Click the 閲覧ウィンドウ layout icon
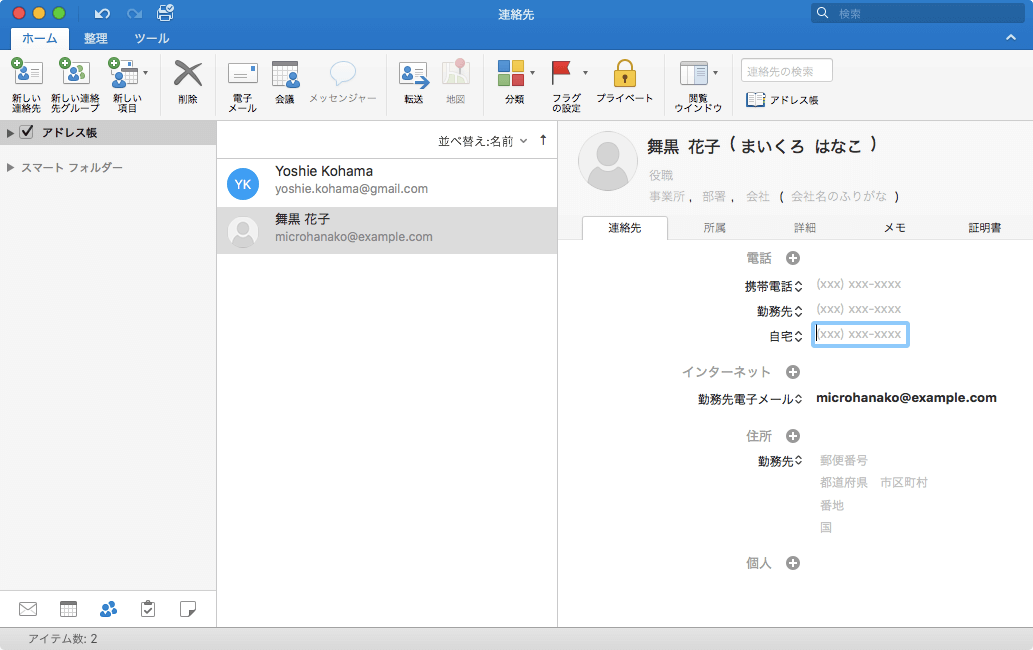 point(694,73)
